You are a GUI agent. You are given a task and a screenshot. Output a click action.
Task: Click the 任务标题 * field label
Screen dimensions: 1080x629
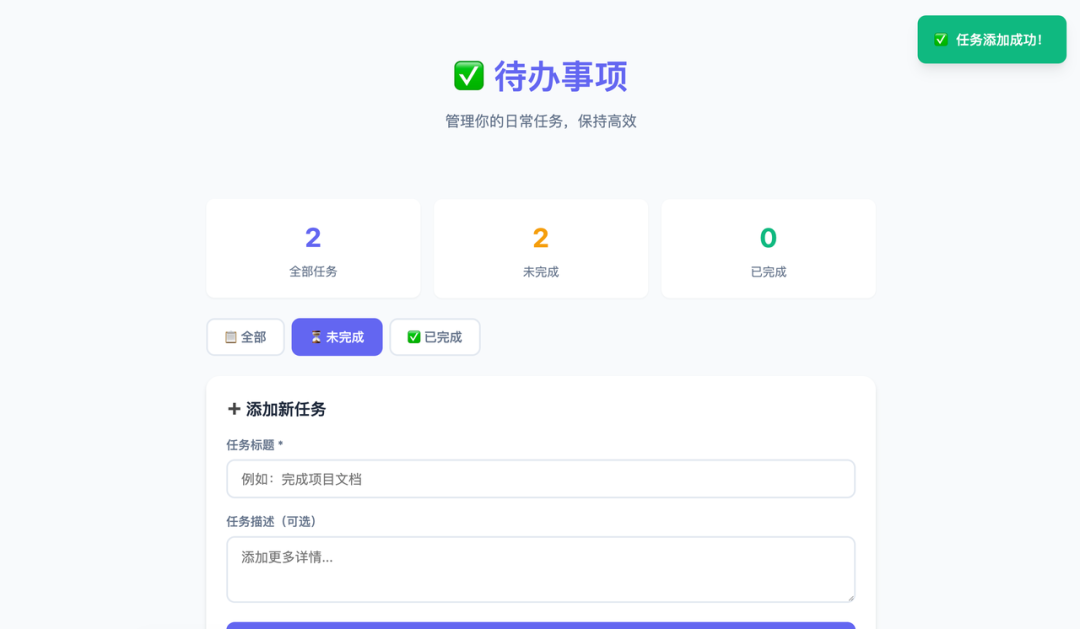coord(255,445)
